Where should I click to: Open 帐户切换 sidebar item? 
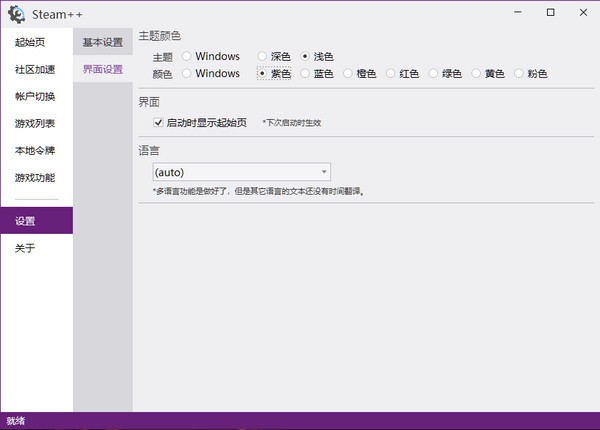(x=35, y=97)
